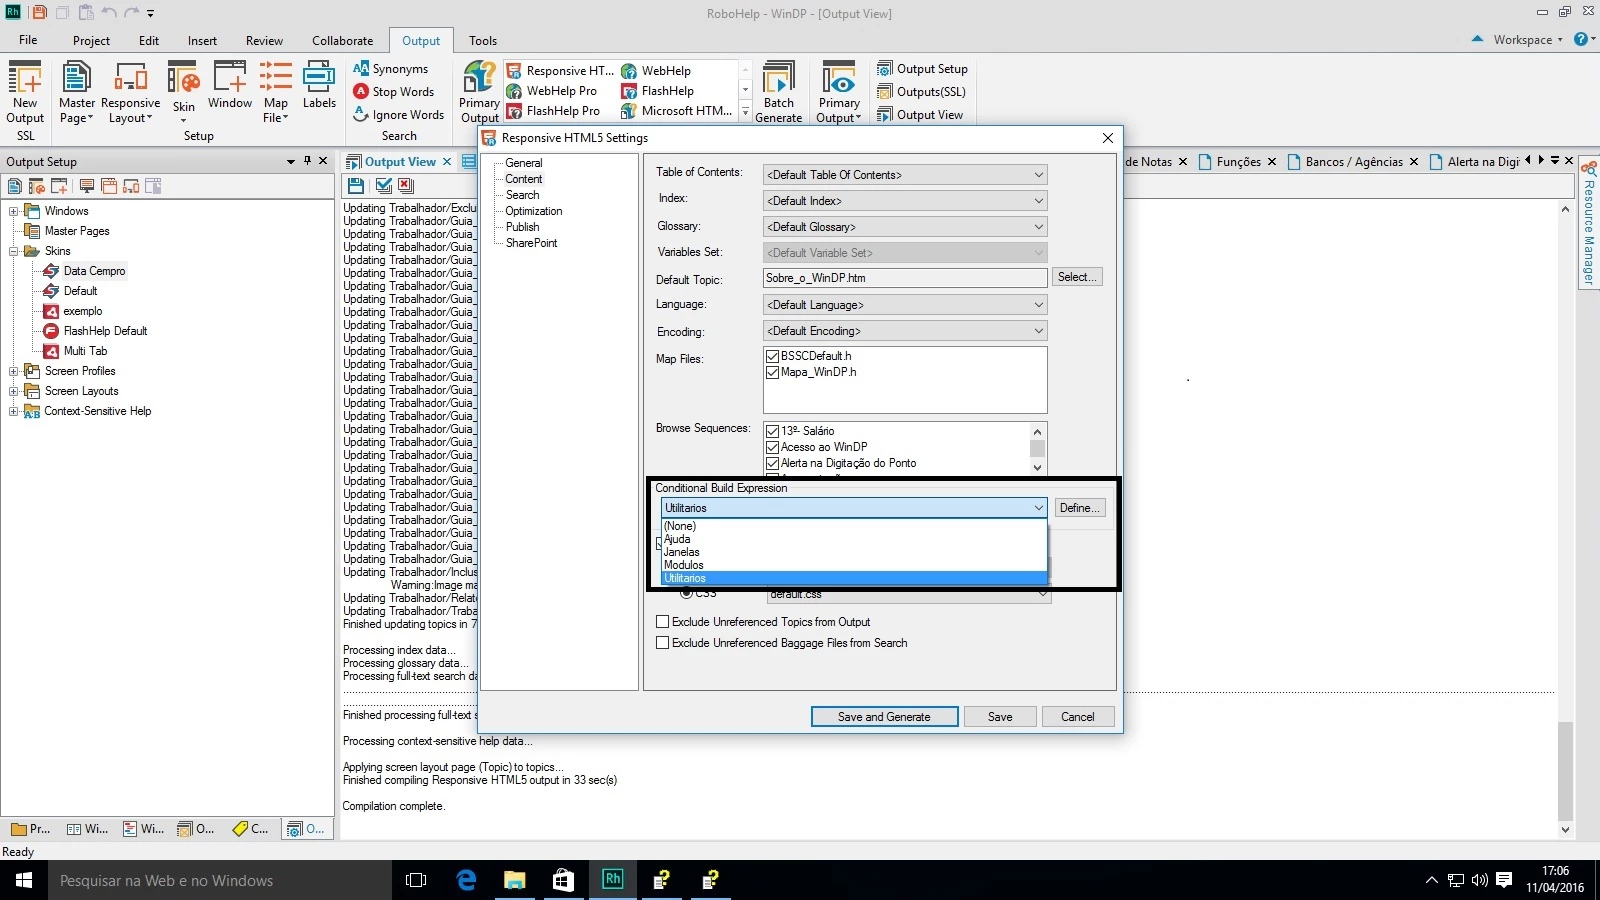
Task: Toggle the BSSCDefault.h map file checkbox
Action: 772,356
